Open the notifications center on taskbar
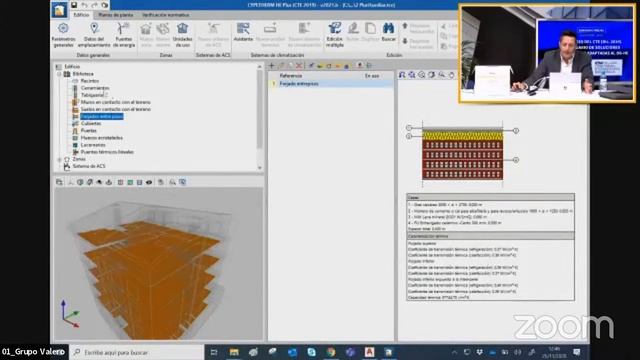Image resolution: width=640 pixels, height=360 pixels. 576,352
